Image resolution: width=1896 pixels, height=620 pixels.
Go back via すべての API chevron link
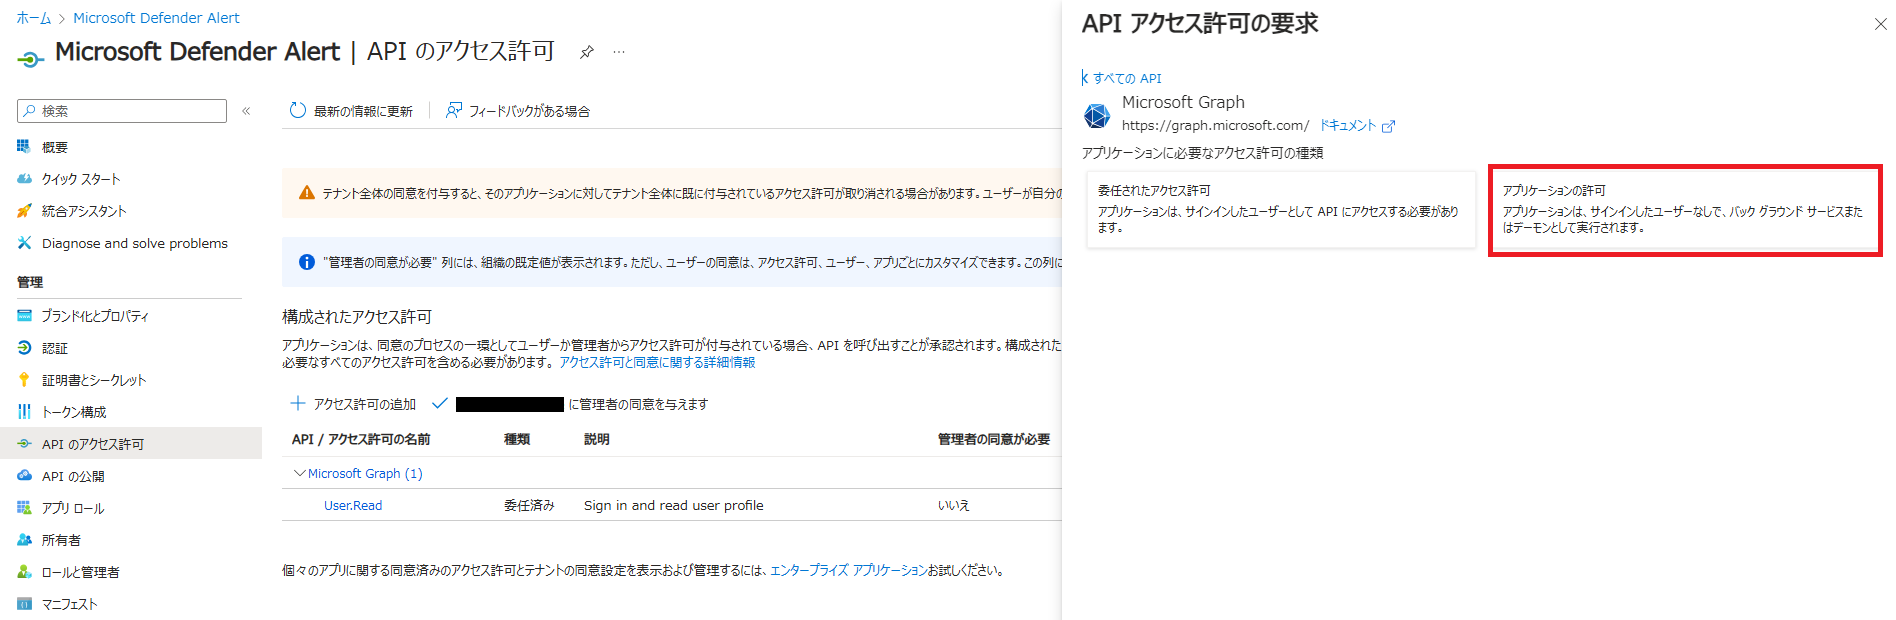(1122, 78)
